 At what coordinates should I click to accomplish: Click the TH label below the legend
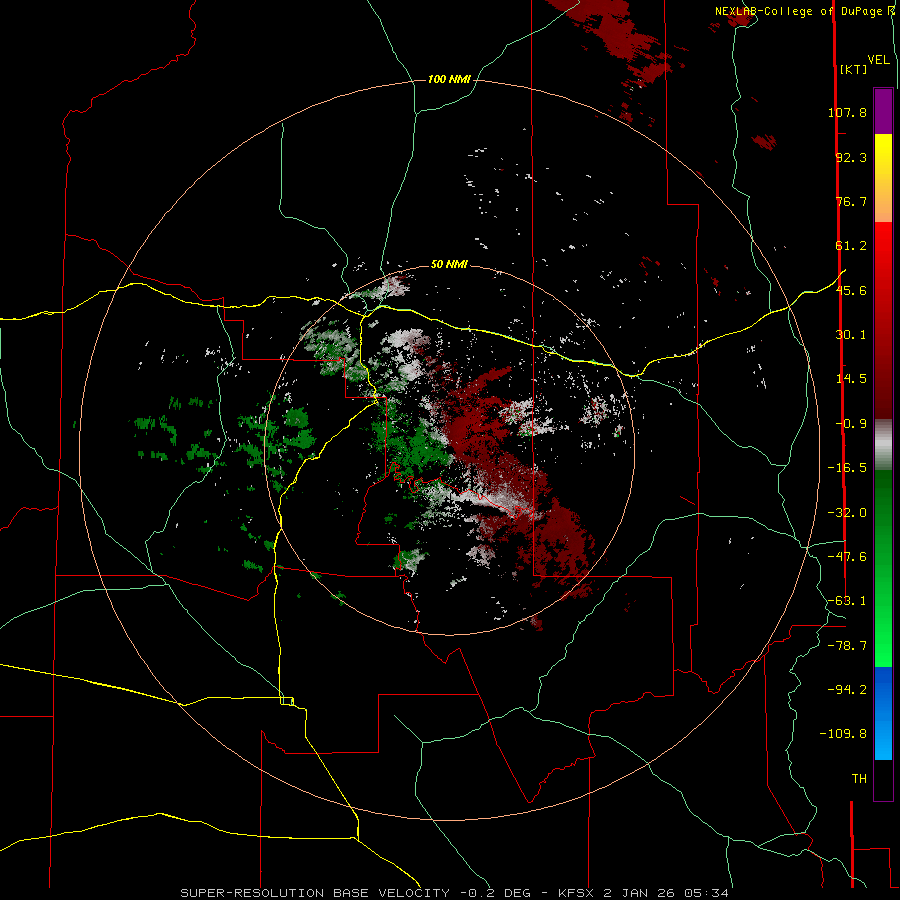point(859,779)
